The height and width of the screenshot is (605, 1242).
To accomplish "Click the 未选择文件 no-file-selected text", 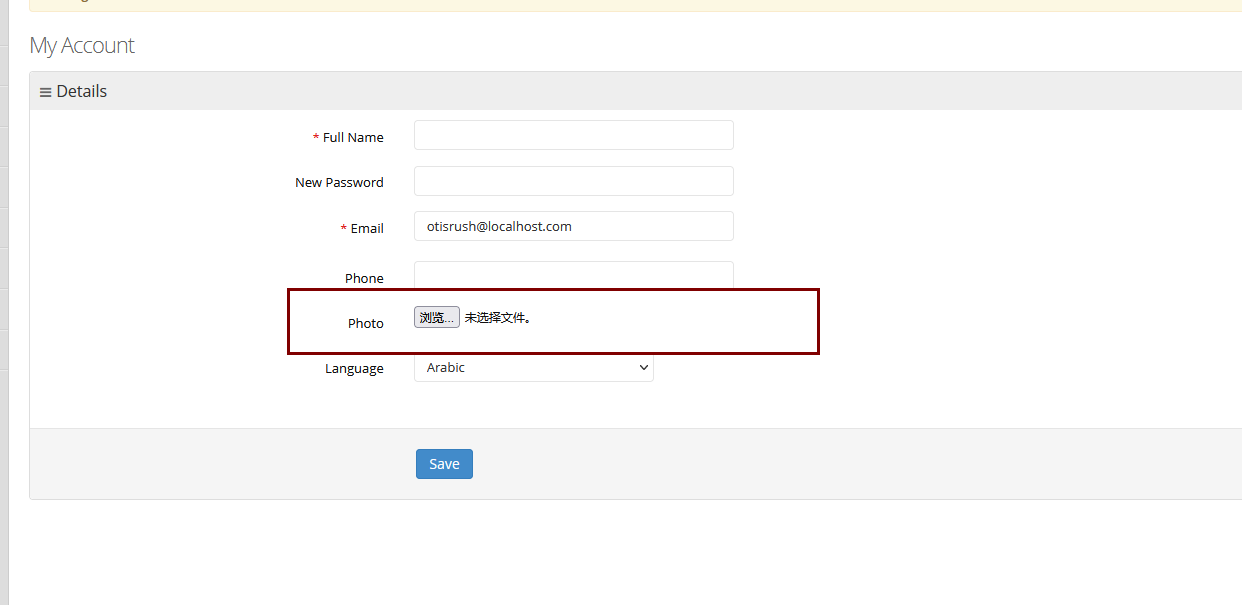I will click(498, 318).
